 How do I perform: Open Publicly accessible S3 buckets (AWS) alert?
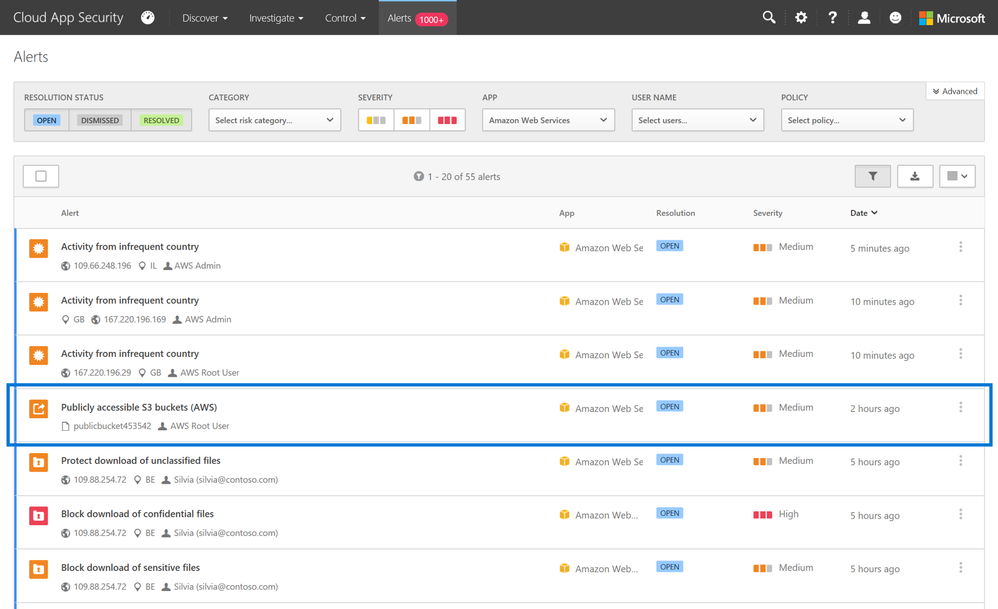(139, 407)
